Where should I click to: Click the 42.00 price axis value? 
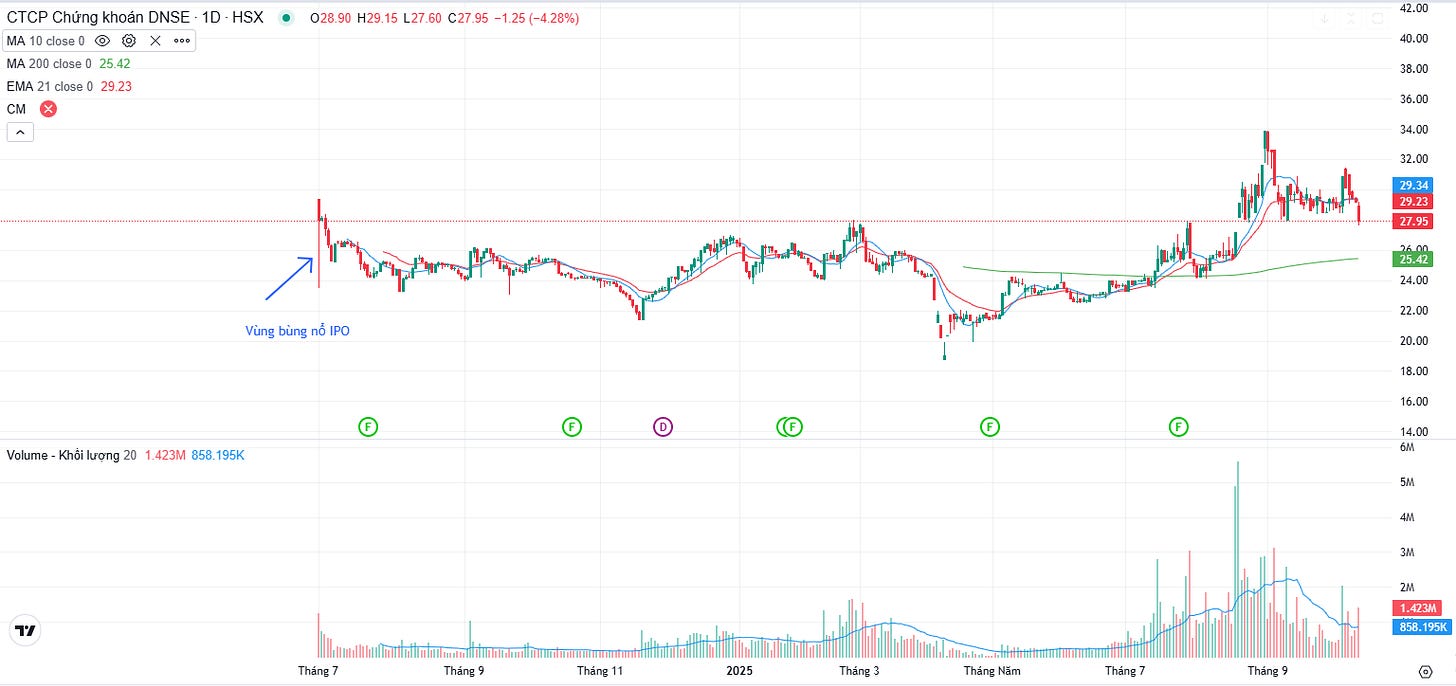[x=1413, y=8]
